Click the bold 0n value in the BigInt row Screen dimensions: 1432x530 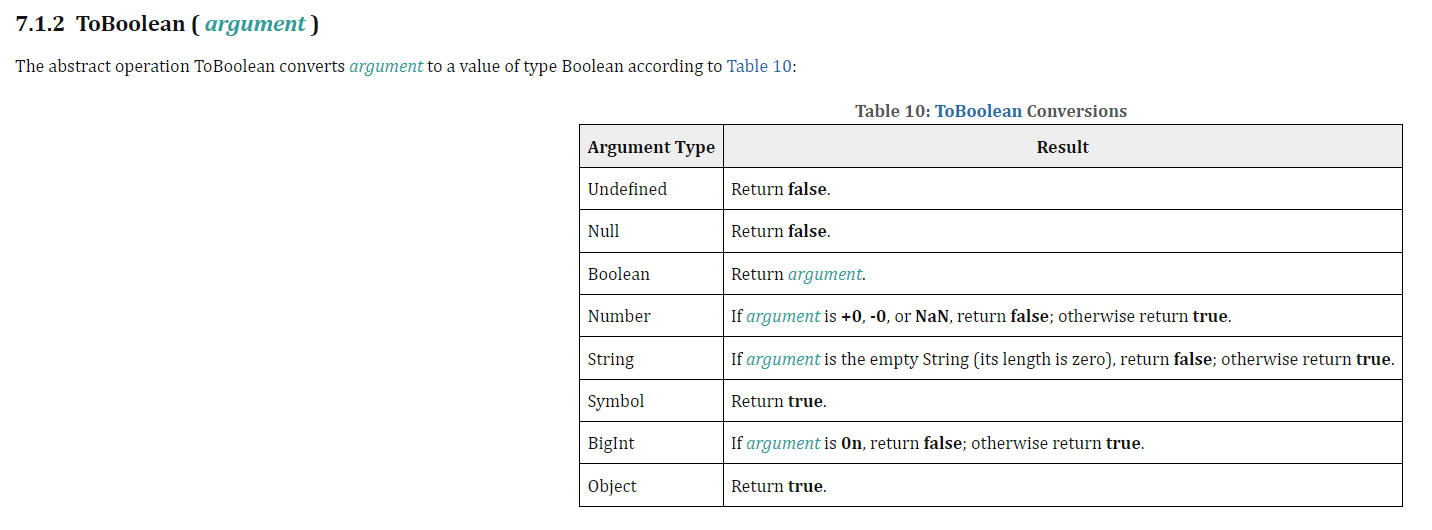[851, 443]
